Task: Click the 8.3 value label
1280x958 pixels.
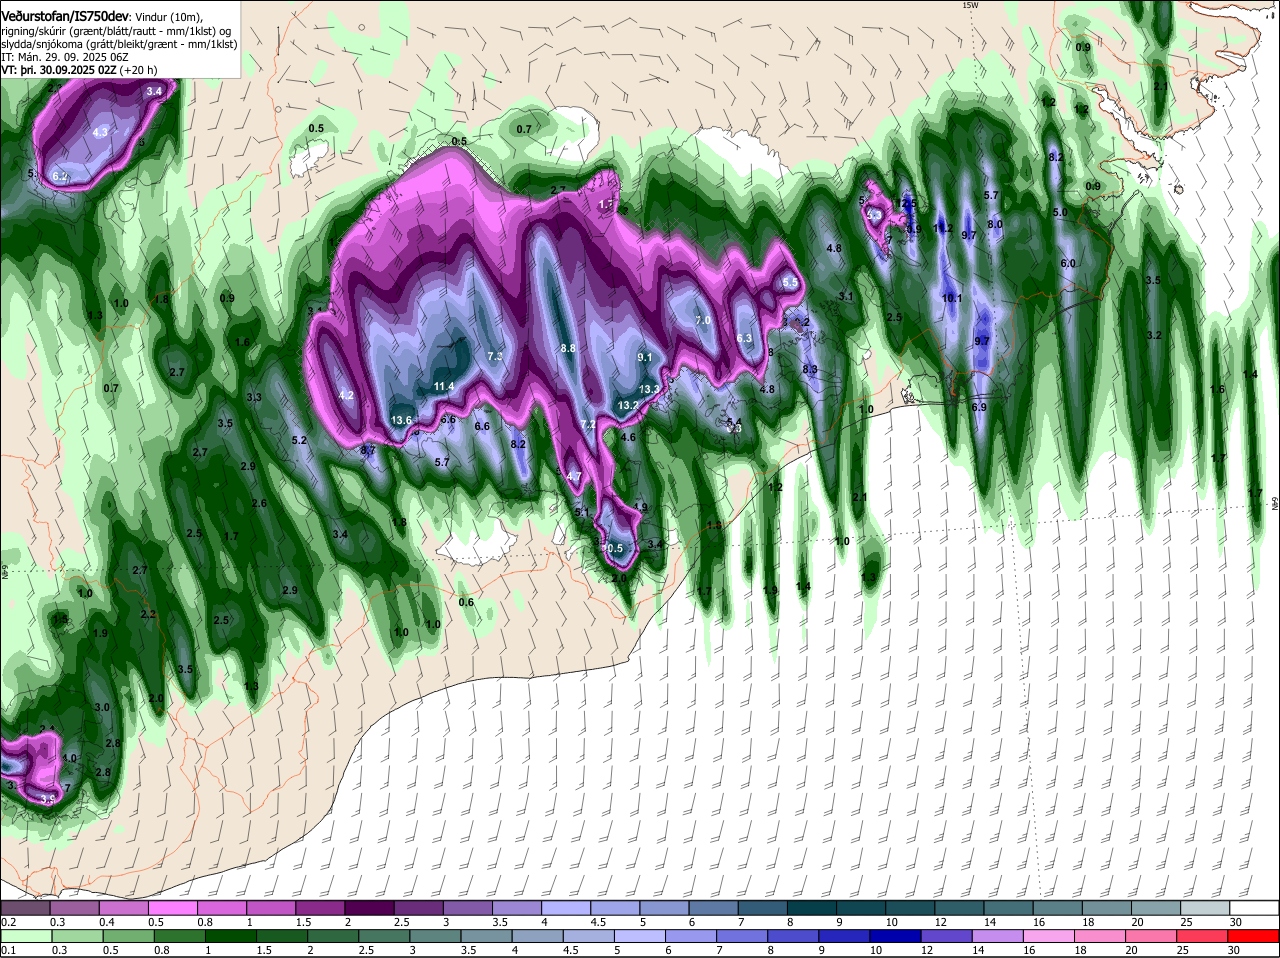Action: pos(810,369)
